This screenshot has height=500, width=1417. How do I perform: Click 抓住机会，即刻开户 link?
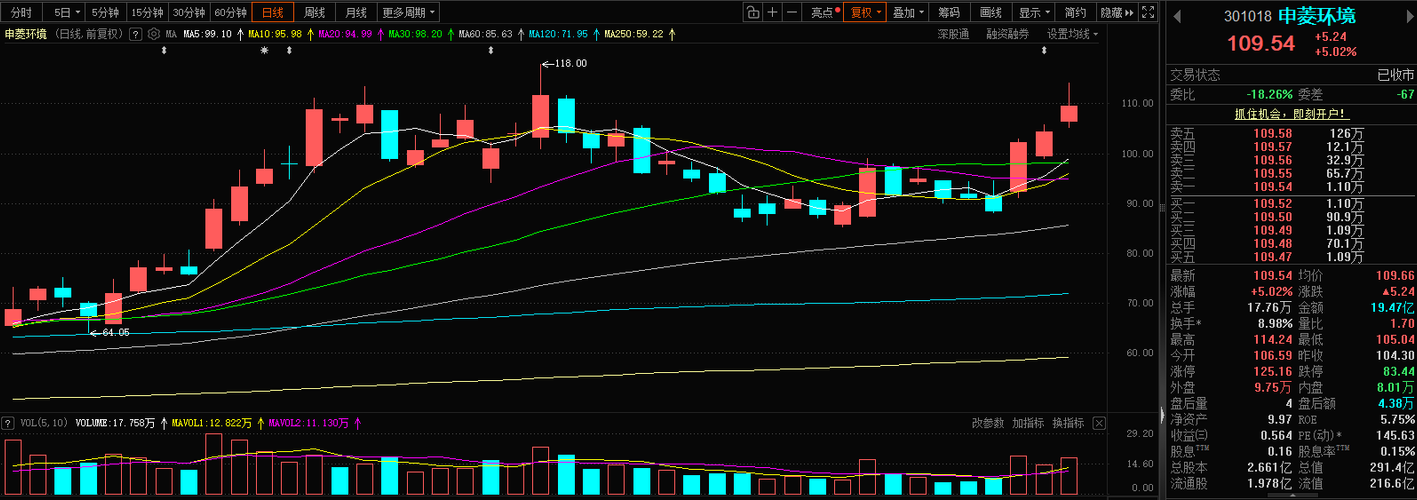[1292, 113]
